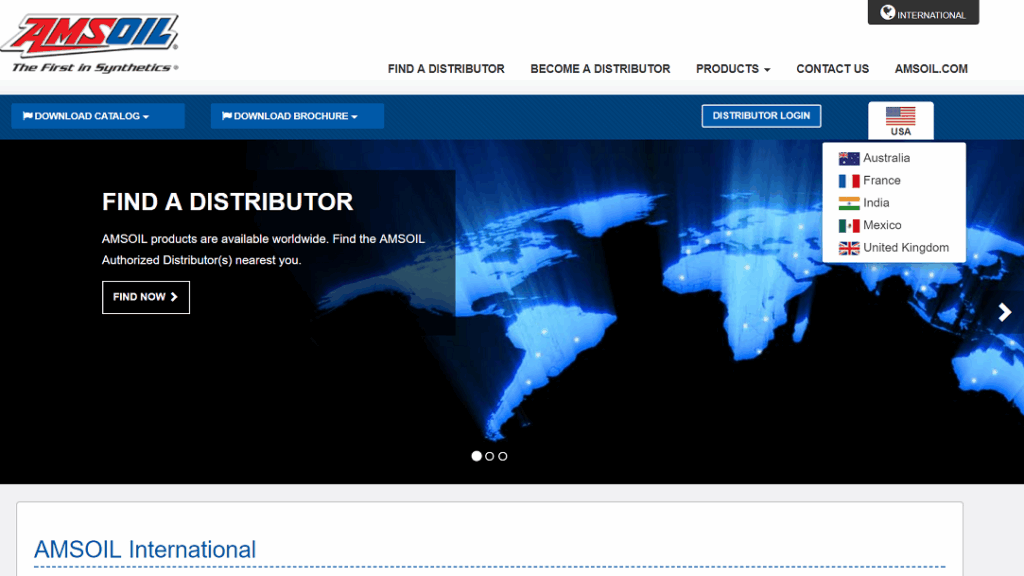Advance the carousel with the right arrow
Viewport: 1024px width, 576px height.
pyautogui.click(x=1005, y=312)
